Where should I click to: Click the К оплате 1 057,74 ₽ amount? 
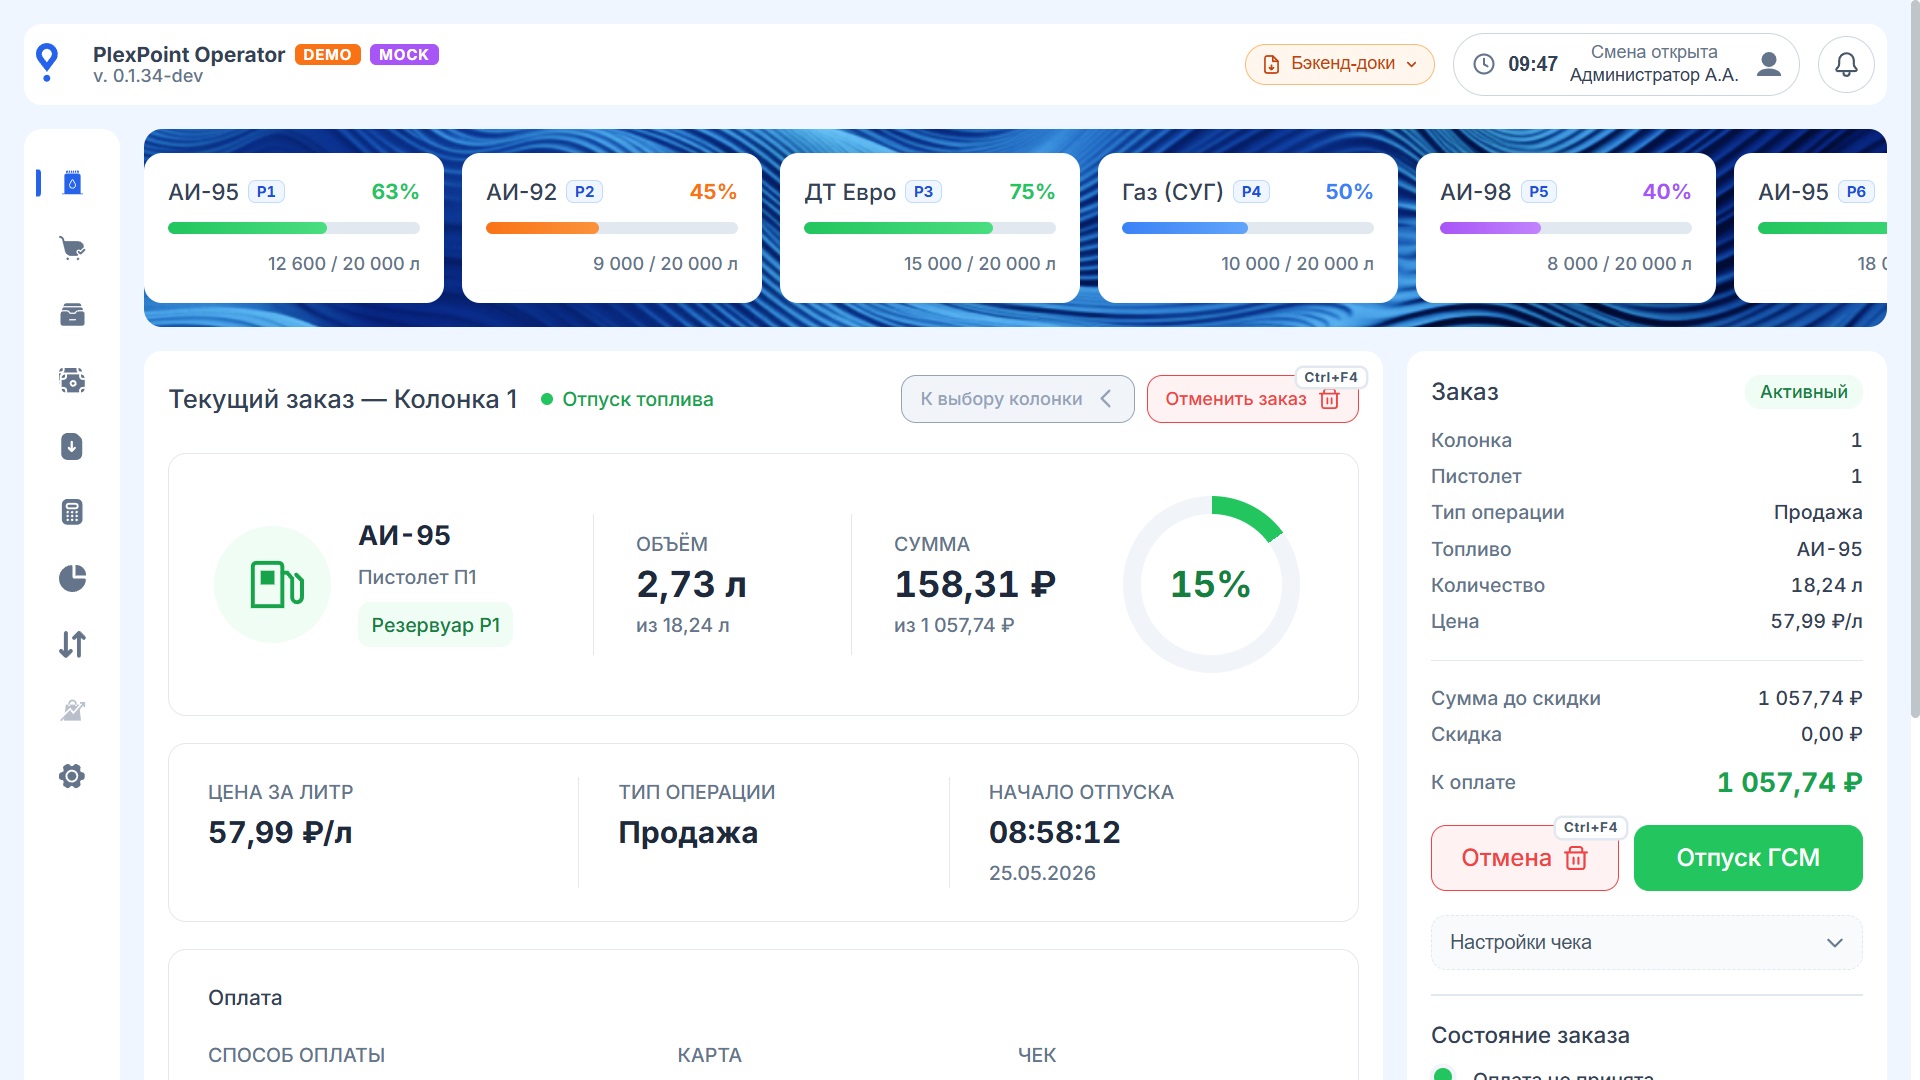coord(1789,782)
